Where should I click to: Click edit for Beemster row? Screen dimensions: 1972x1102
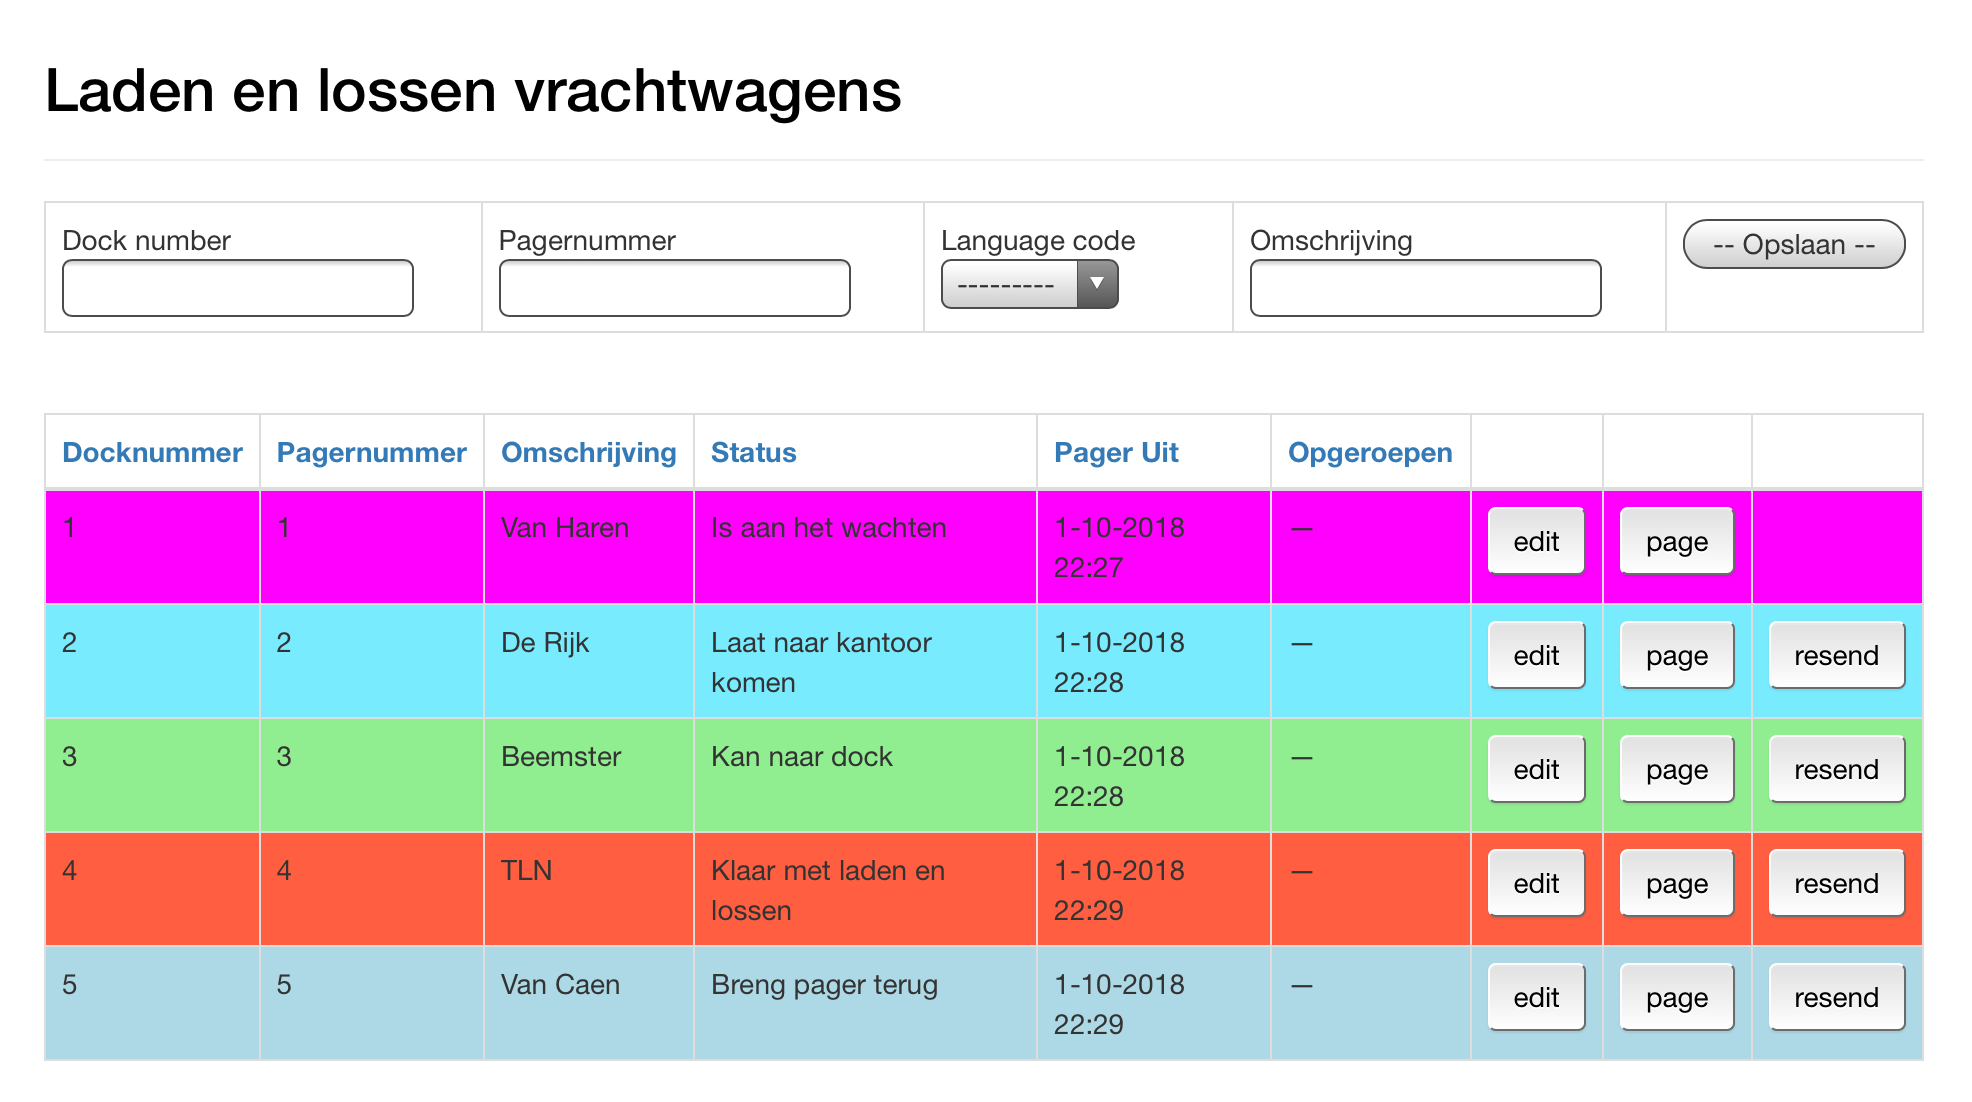(x=1535, y=769)
